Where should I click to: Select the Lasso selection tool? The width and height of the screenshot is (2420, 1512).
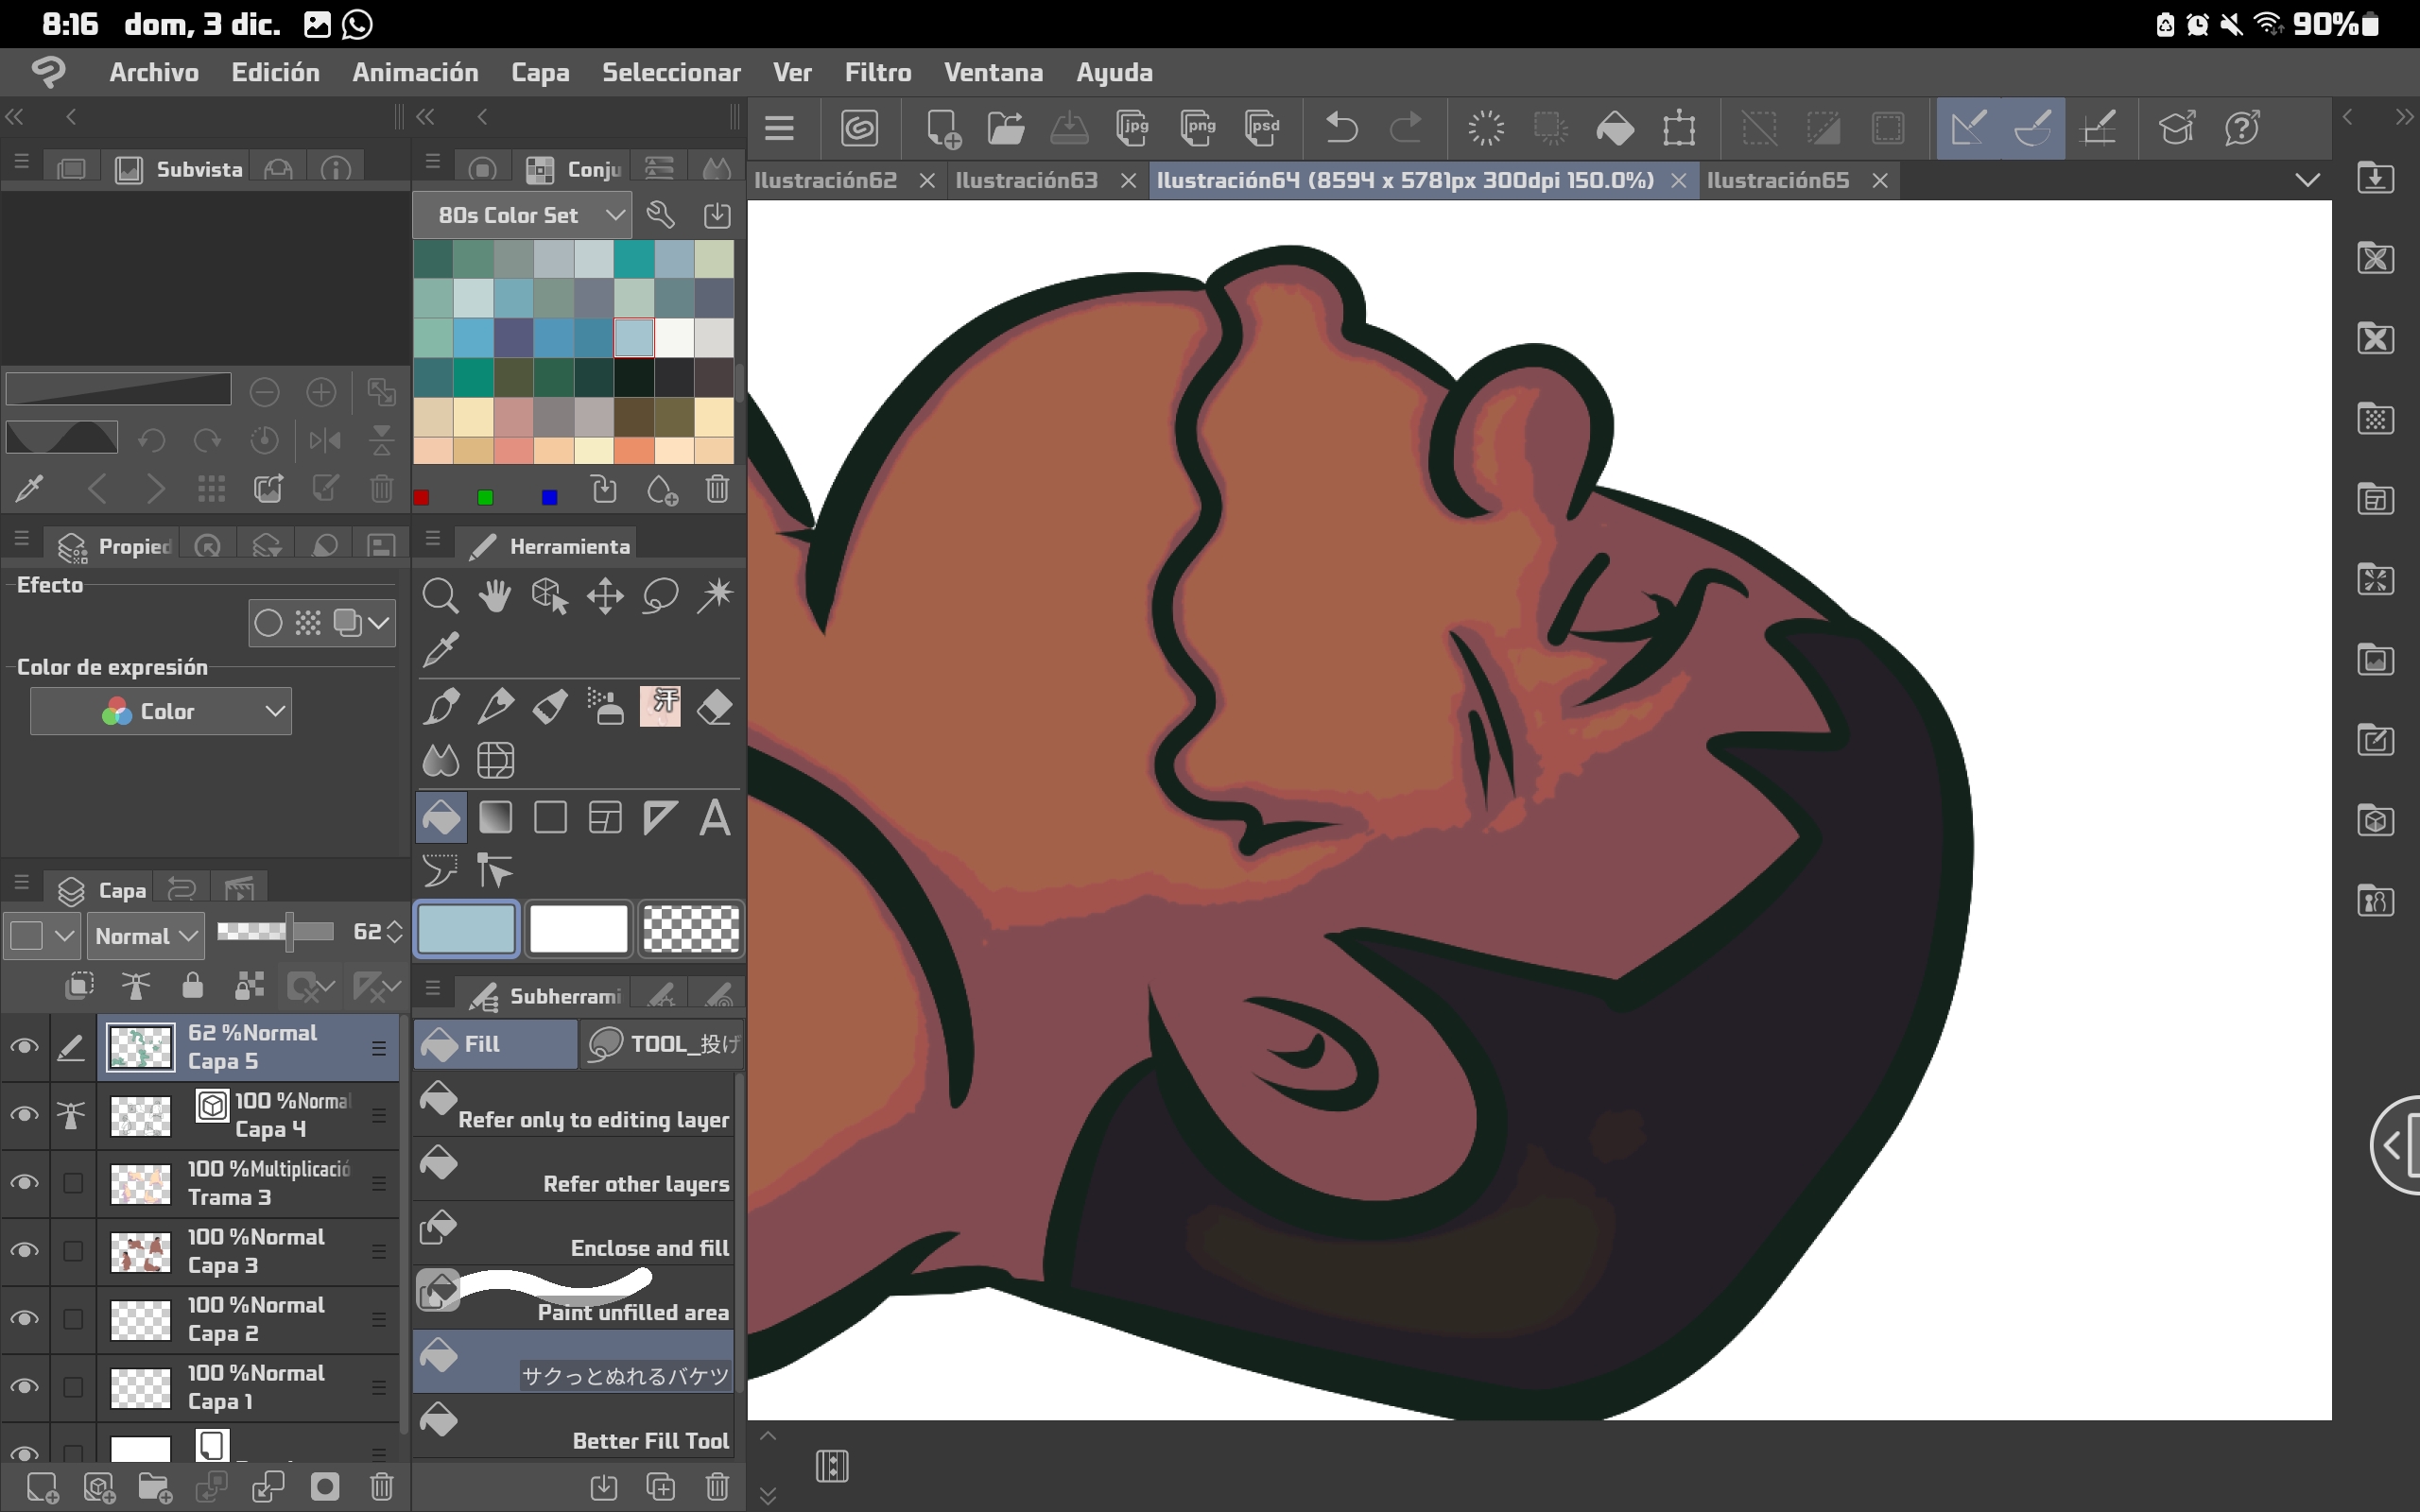pos(660,596)
